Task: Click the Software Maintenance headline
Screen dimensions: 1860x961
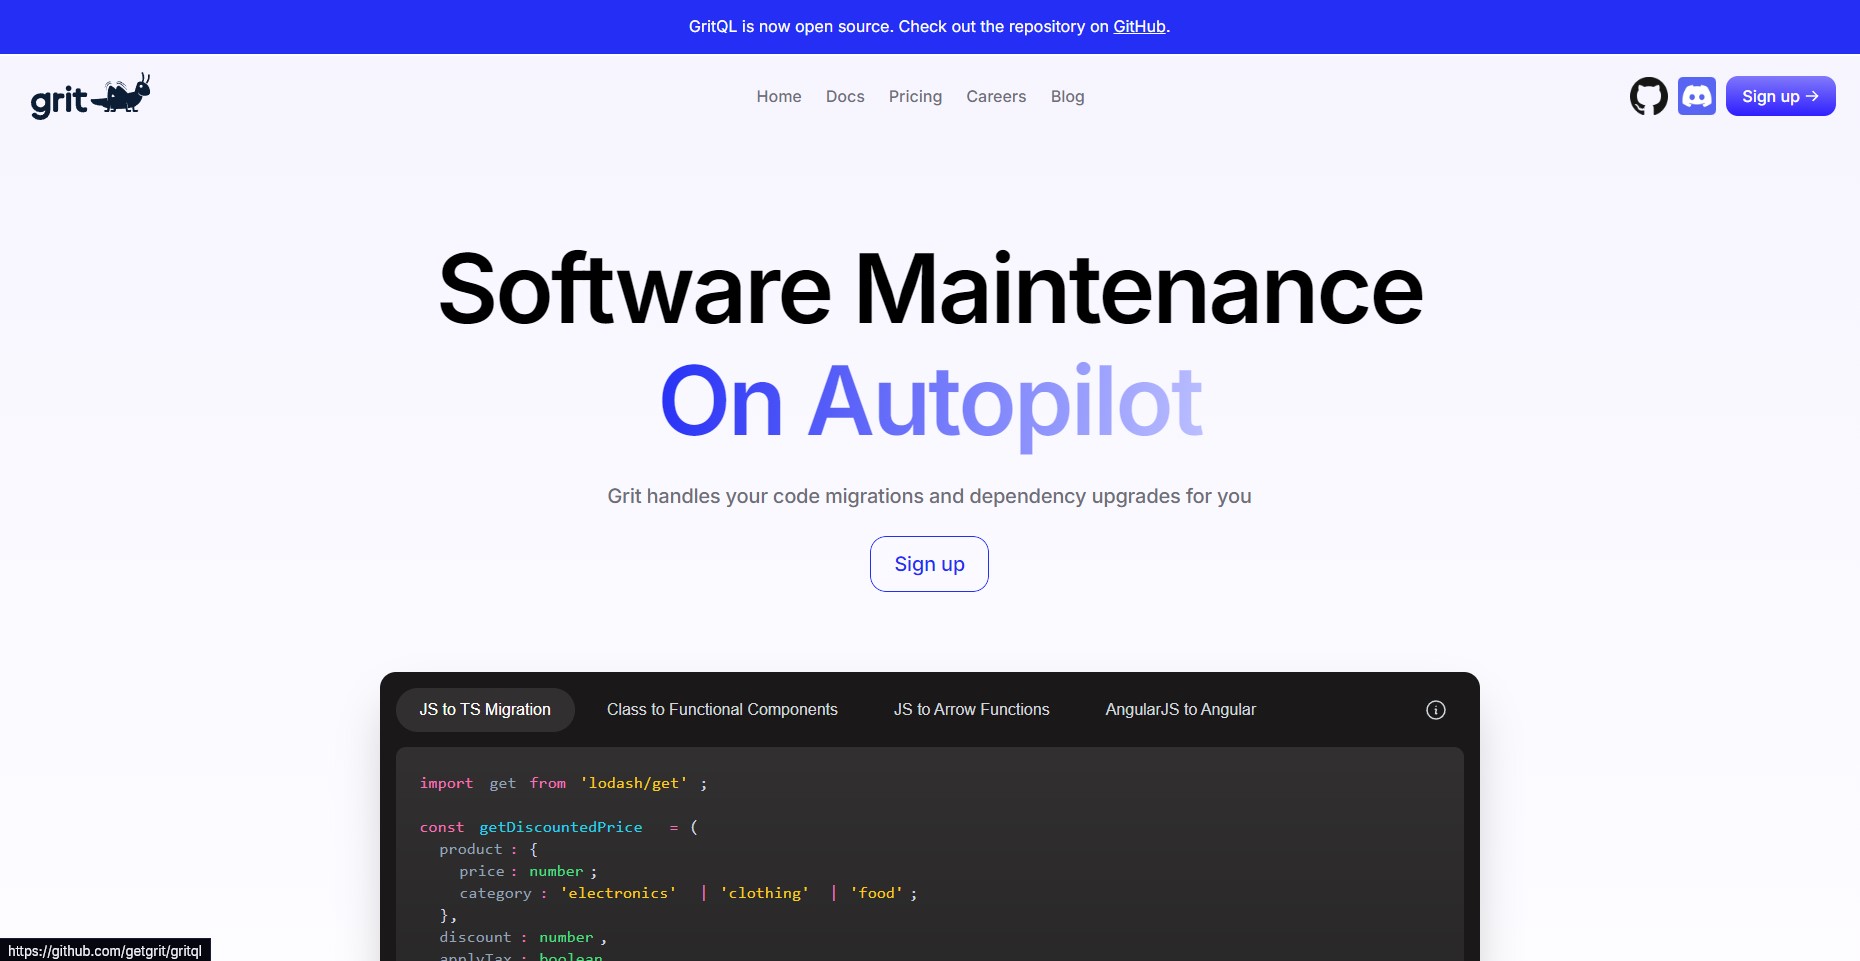Action: pos(930,289)
